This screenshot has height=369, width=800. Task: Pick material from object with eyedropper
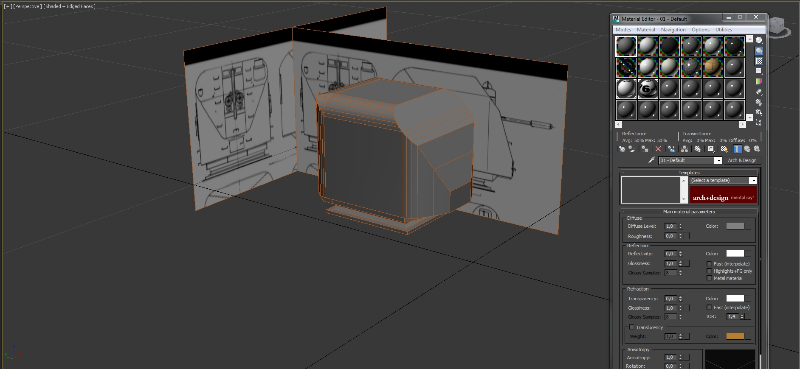click(651, 160)
